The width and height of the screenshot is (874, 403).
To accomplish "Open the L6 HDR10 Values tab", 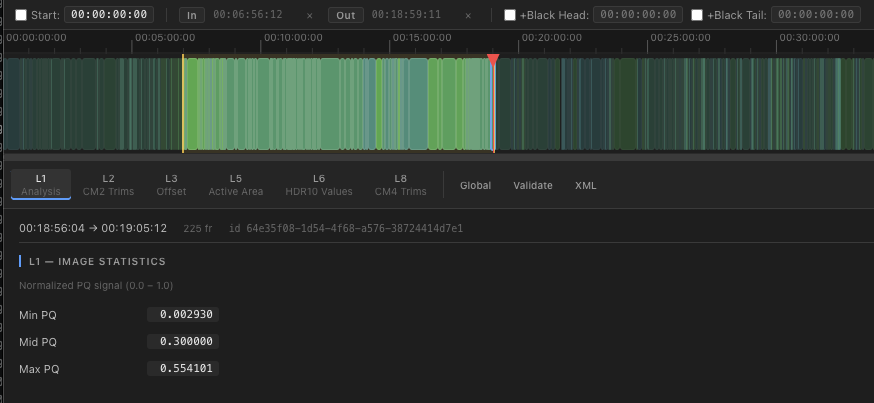I will 319,184.
